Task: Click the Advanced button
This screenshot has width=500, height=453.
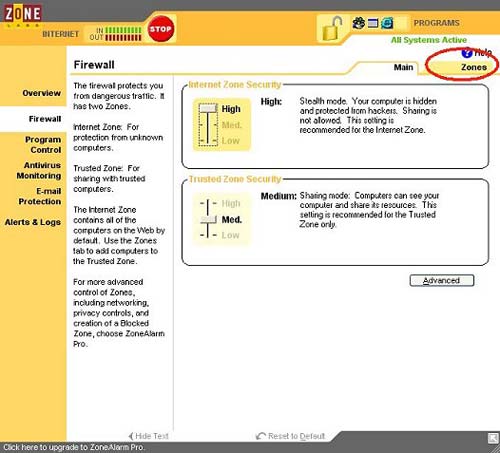Action: [442, 280]
